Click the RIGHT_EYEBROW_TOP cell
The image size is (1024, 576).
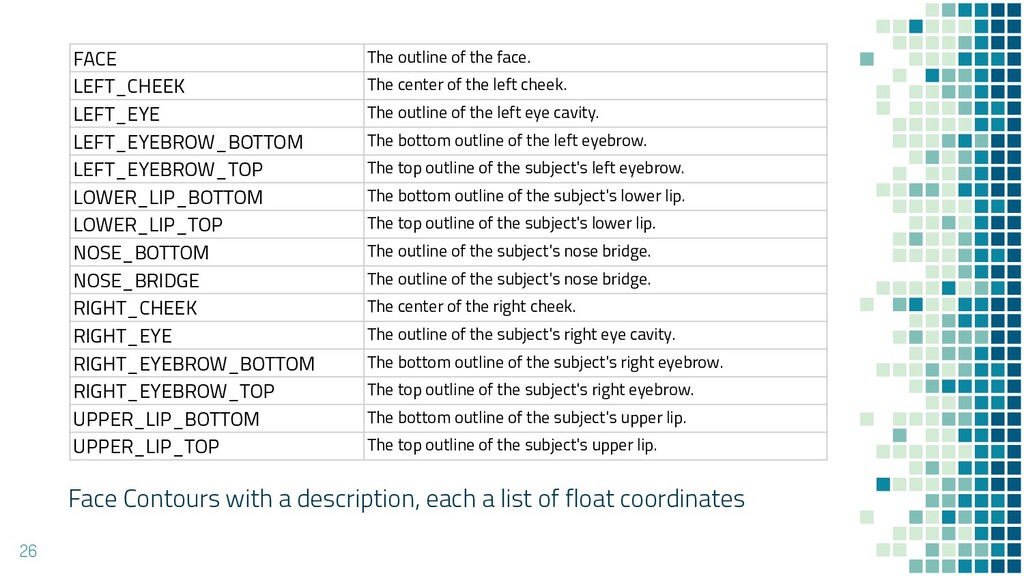[174, 391]
